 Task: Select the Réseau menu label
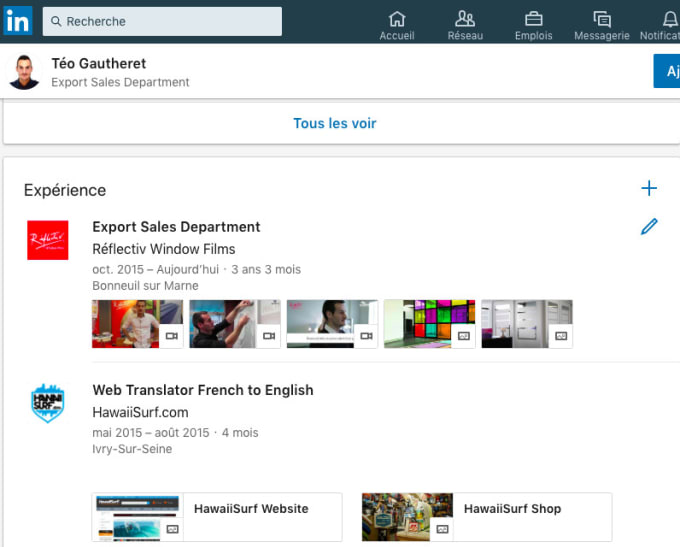point(465,36)
